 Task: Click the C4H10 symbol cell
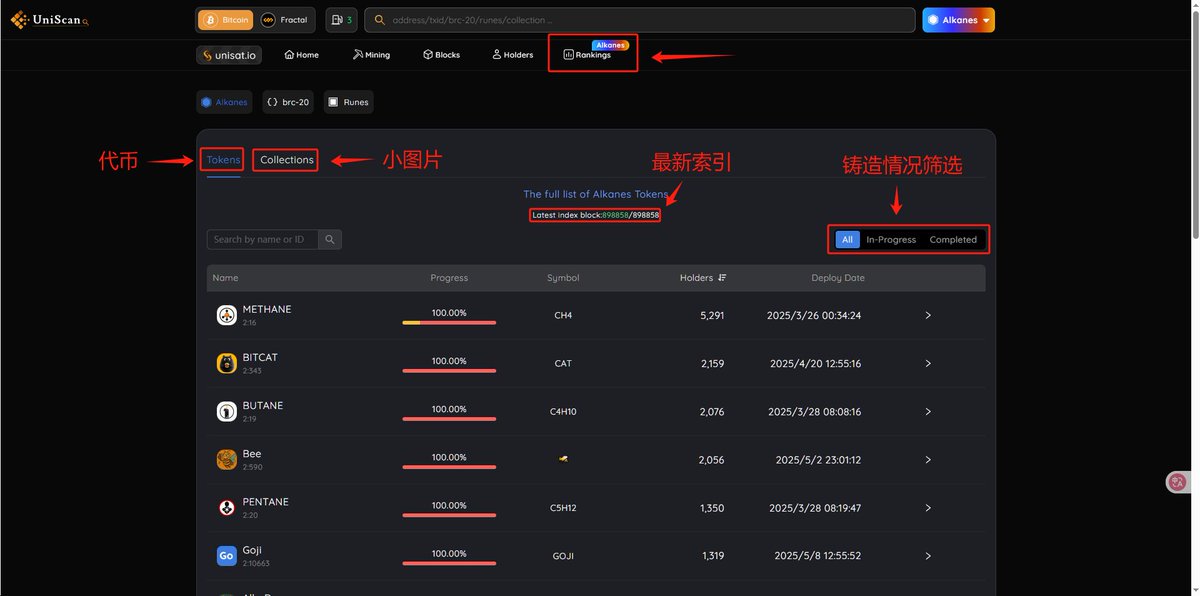pyautogui.click(x=563, y=411)
